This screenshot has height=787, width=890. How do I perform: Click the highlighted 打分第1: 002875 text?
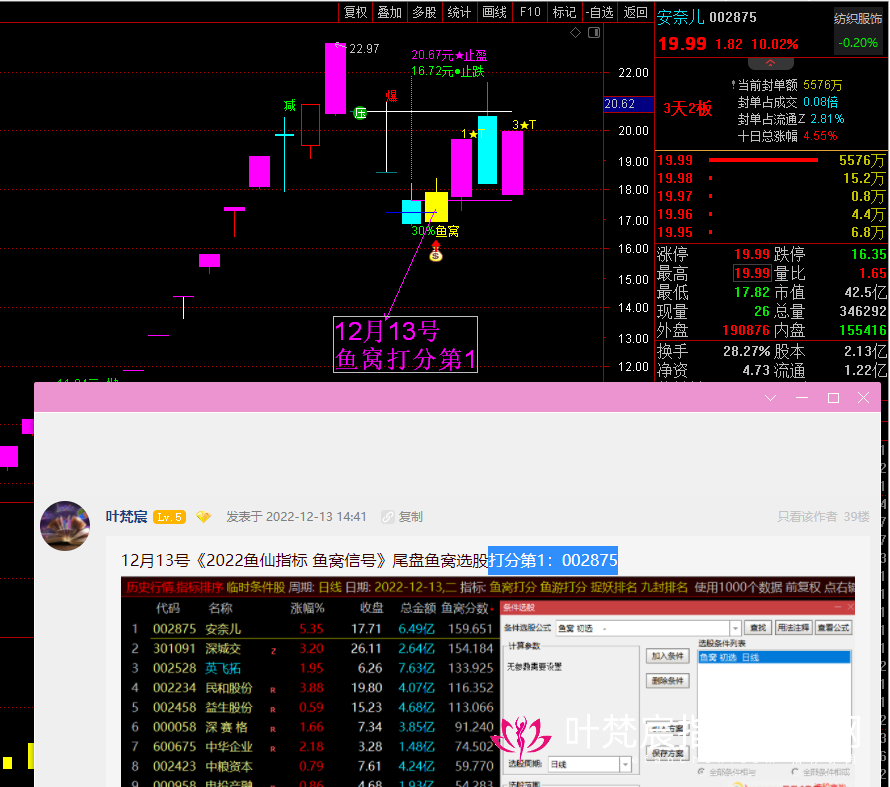click(x=553, y=561)
